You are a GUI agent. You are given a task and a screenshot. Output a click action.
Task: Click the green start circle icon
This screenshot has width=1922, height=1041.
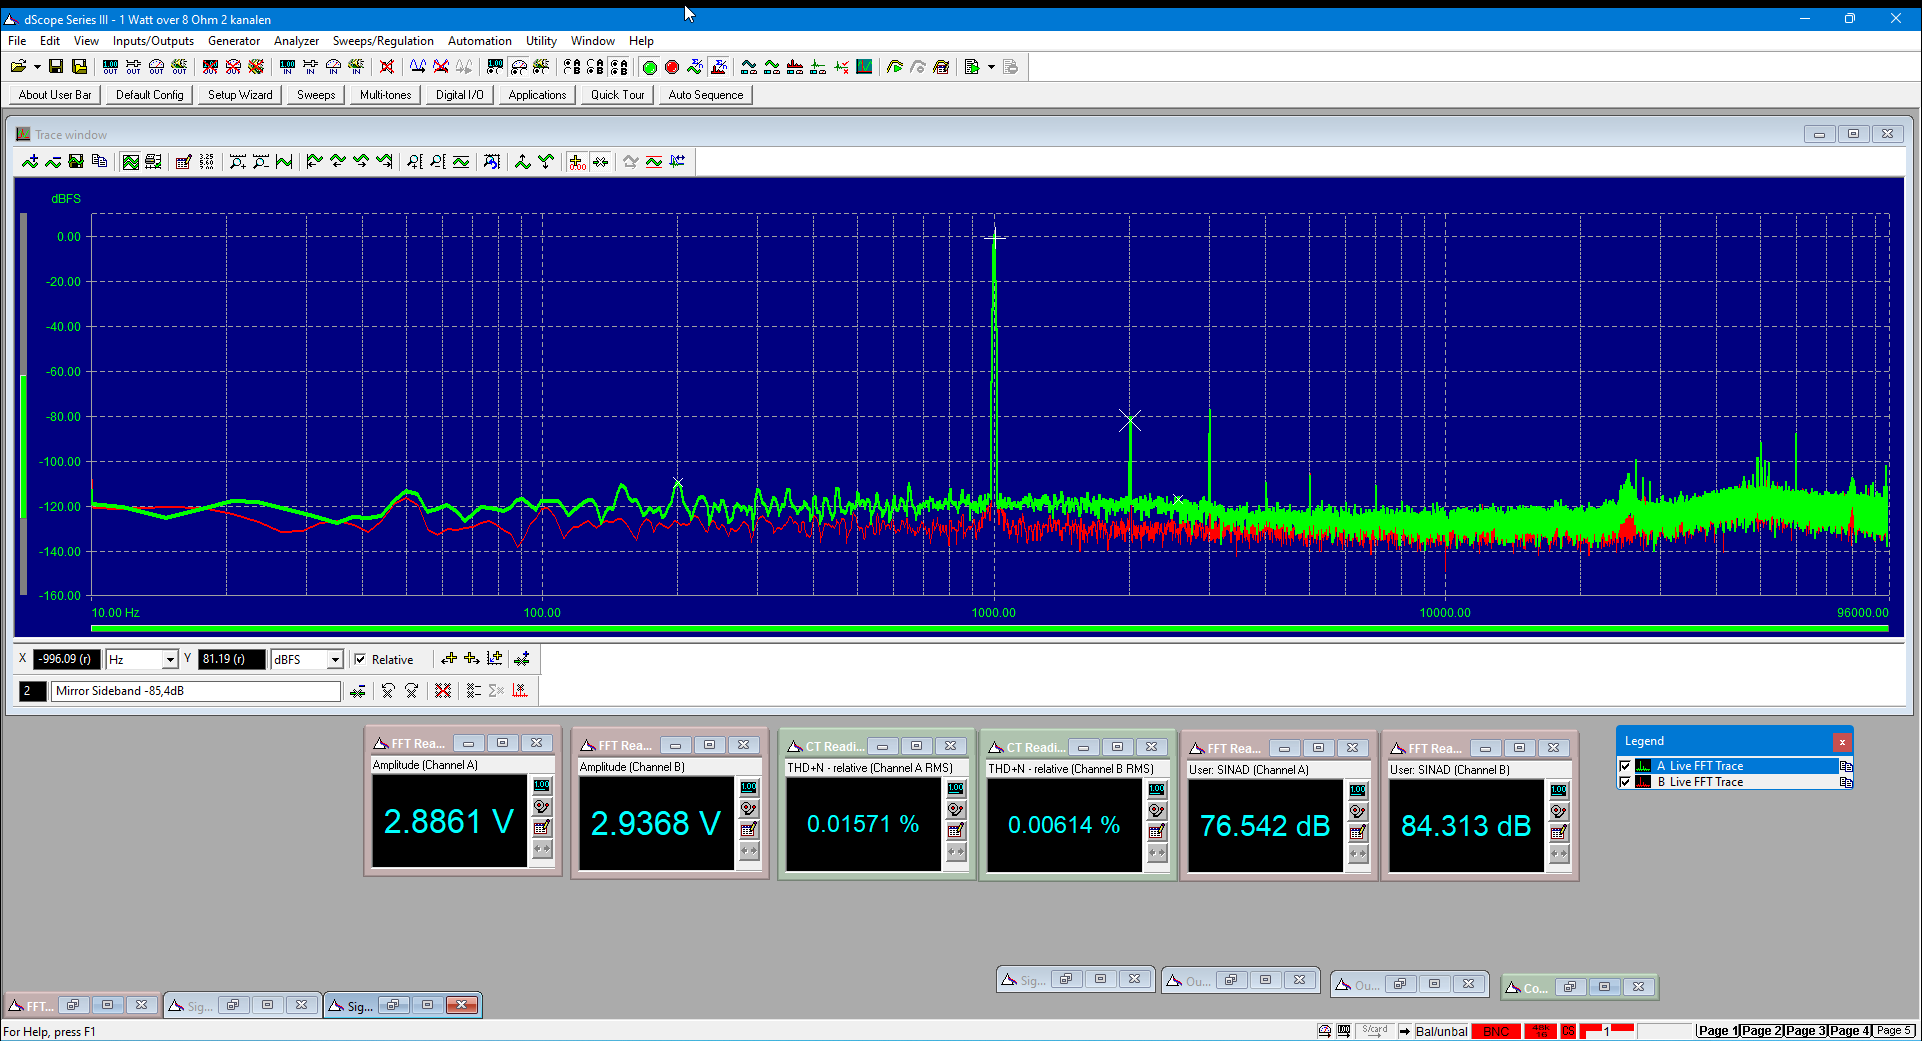click(x=650, y=67)
